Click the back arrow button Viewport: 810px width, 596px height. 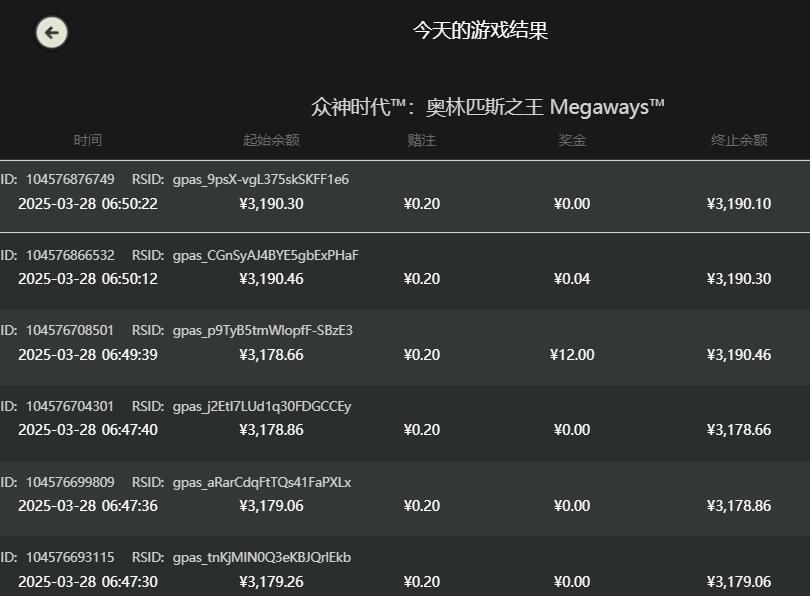(52, 32)
